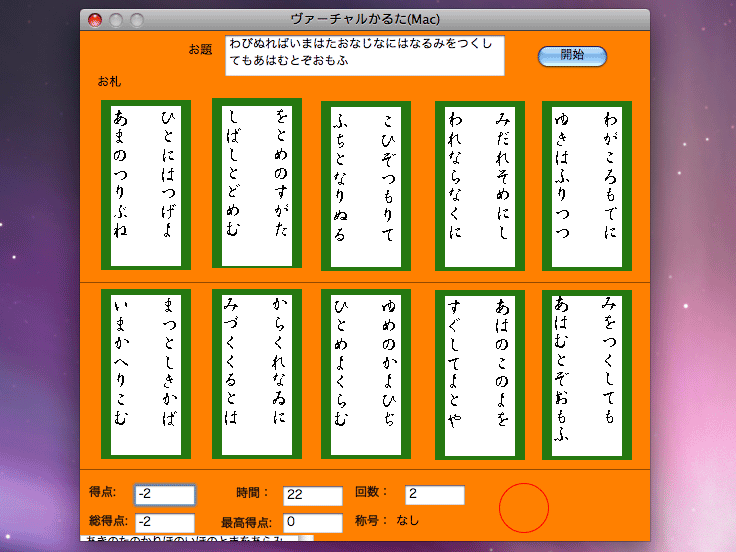Click the red circle result indicator
Viewport: 736px width, 552px height.
524,508
